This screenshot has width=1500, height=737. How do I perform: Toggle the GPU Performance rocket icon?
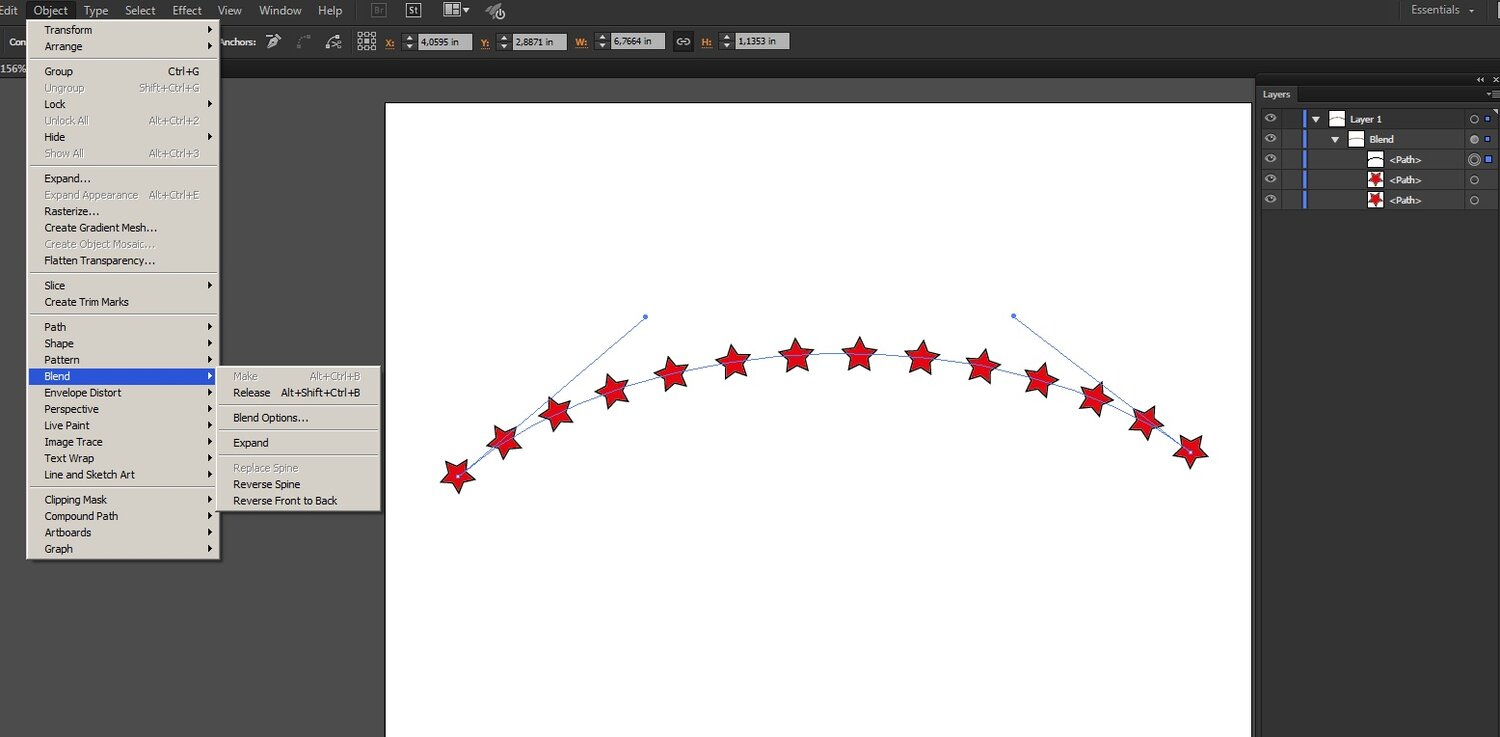(x=495, y=11)
